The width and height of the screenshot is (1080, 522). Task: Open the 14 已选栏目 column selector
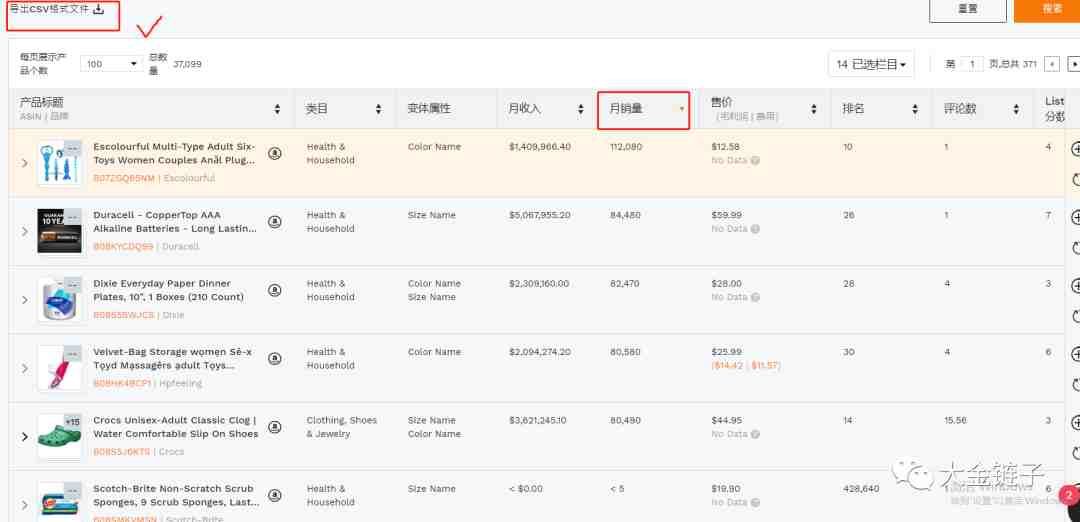coord(871,64)
